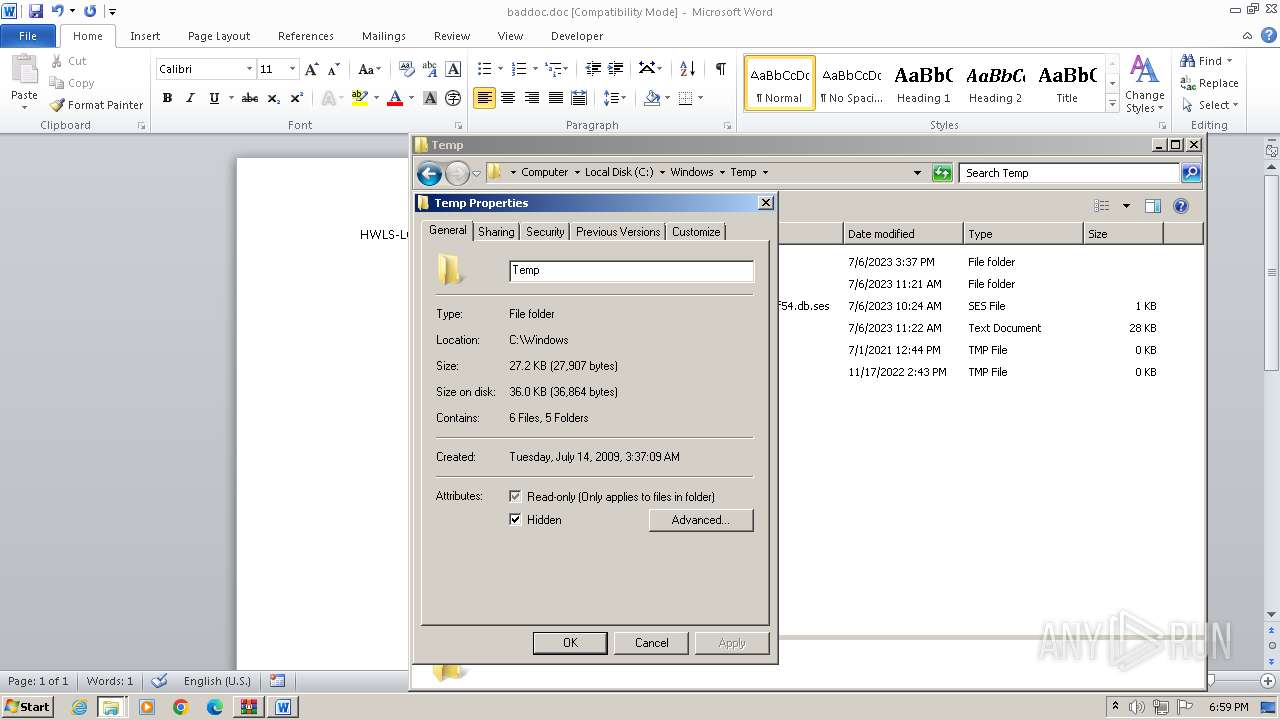Click the search magnifier in Temp window

1190,173
